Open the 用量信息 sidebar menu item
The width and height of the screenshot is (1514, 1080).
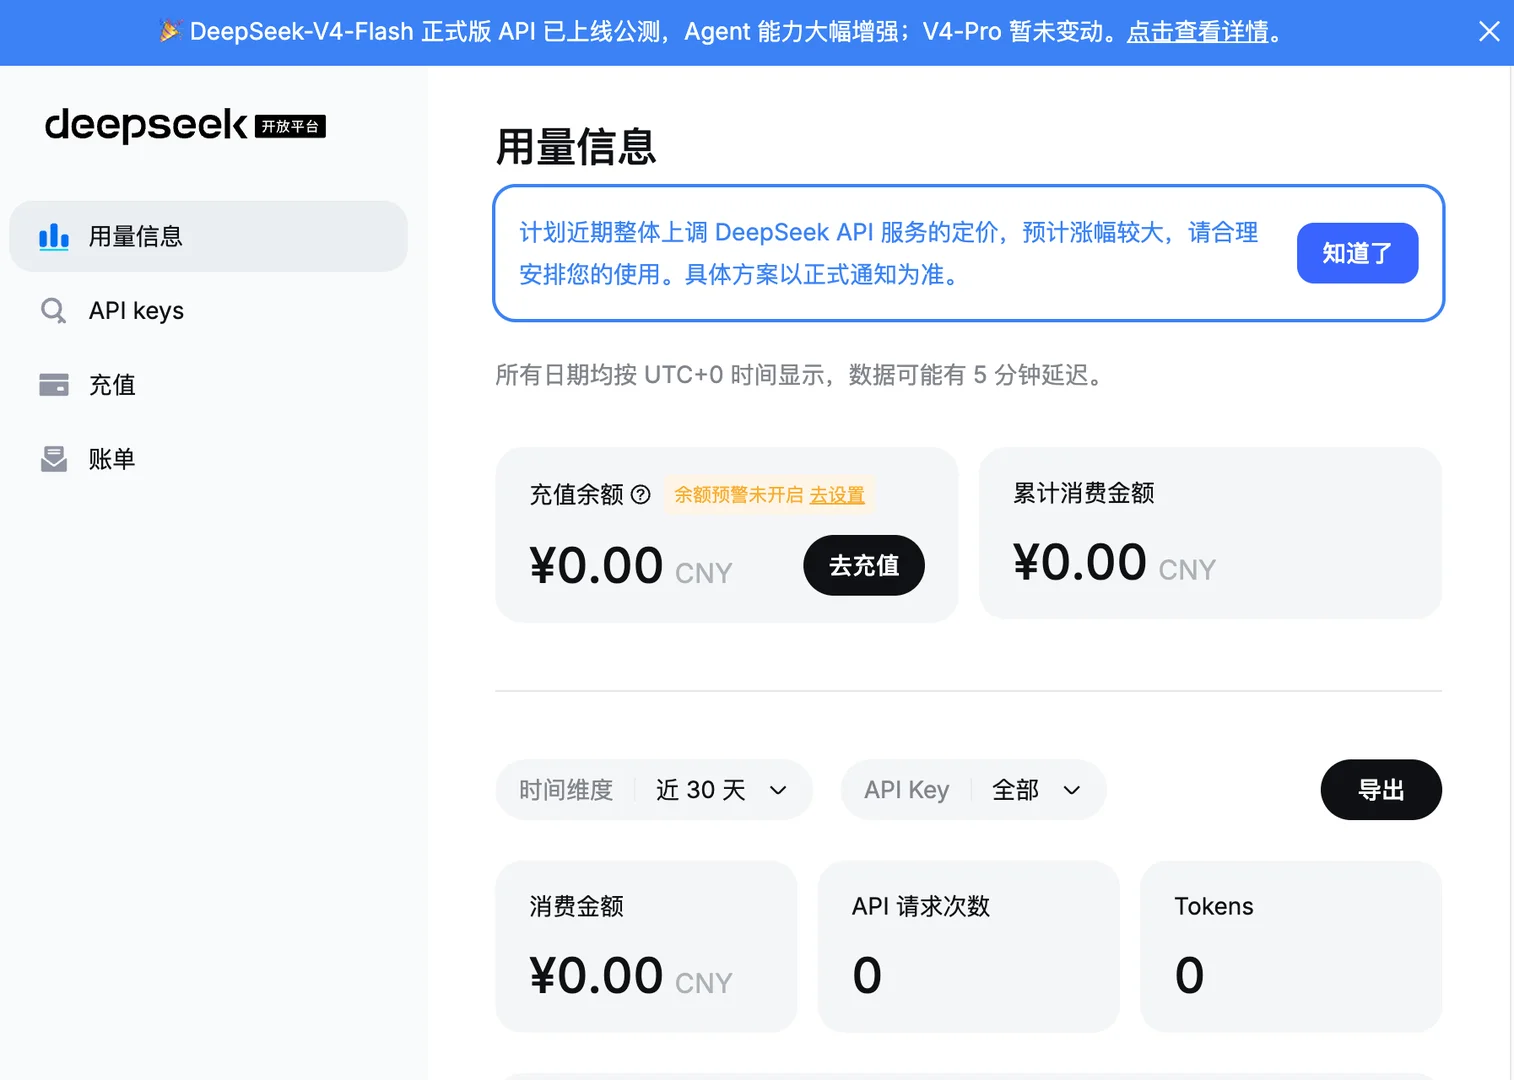coord(209,236)
